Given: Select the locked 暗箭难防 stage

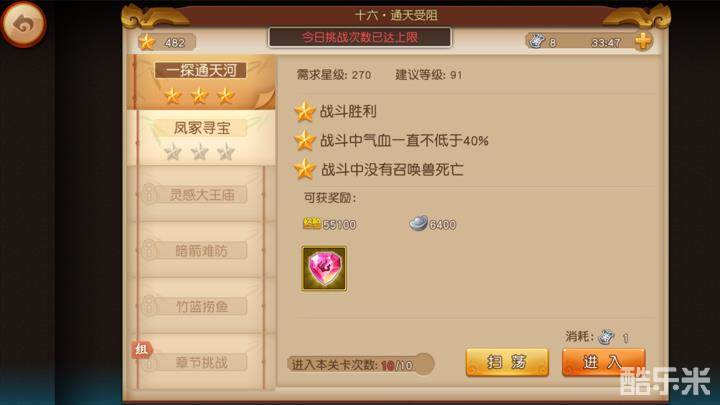Looking at the screenshot, I should [201, 250].
